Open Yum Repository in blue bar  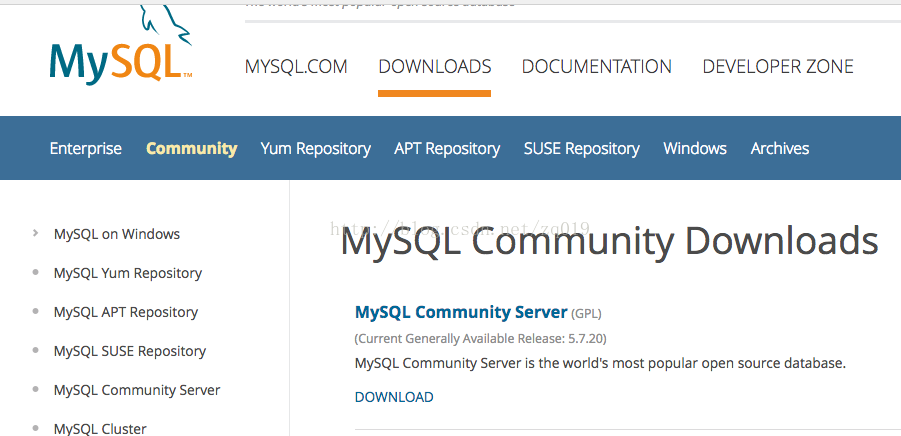(315, 149)
